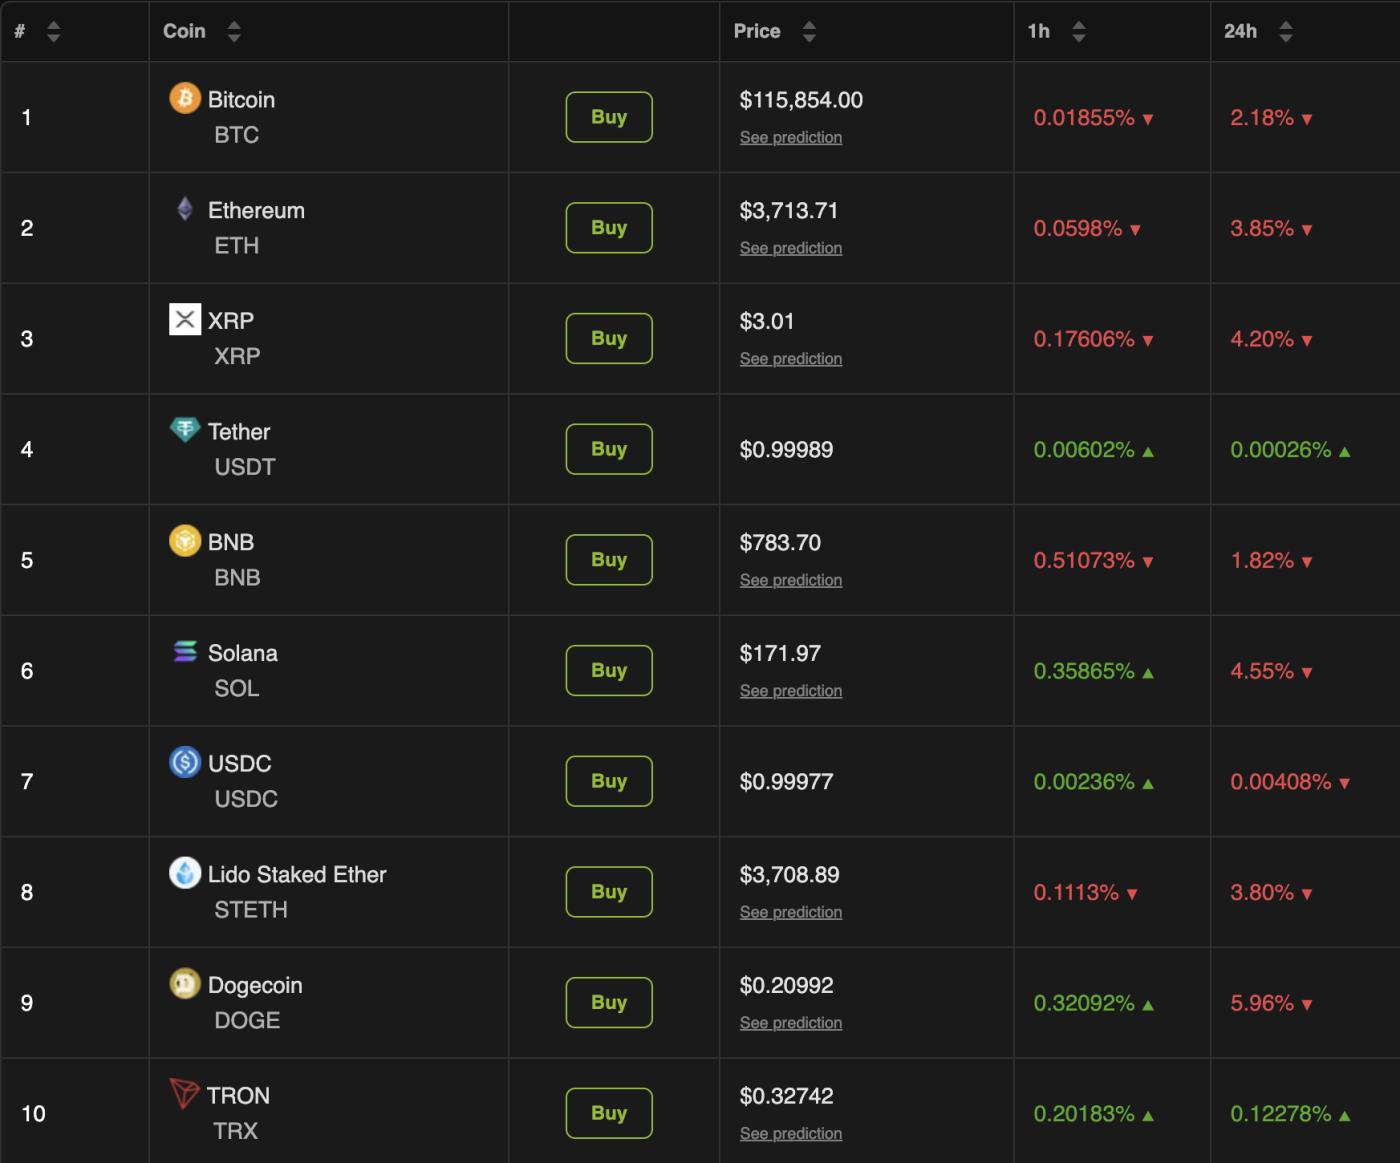Sort by rank number column arrows
The height and width of the screenshot is (1163, 1400).
coord(54,32)
